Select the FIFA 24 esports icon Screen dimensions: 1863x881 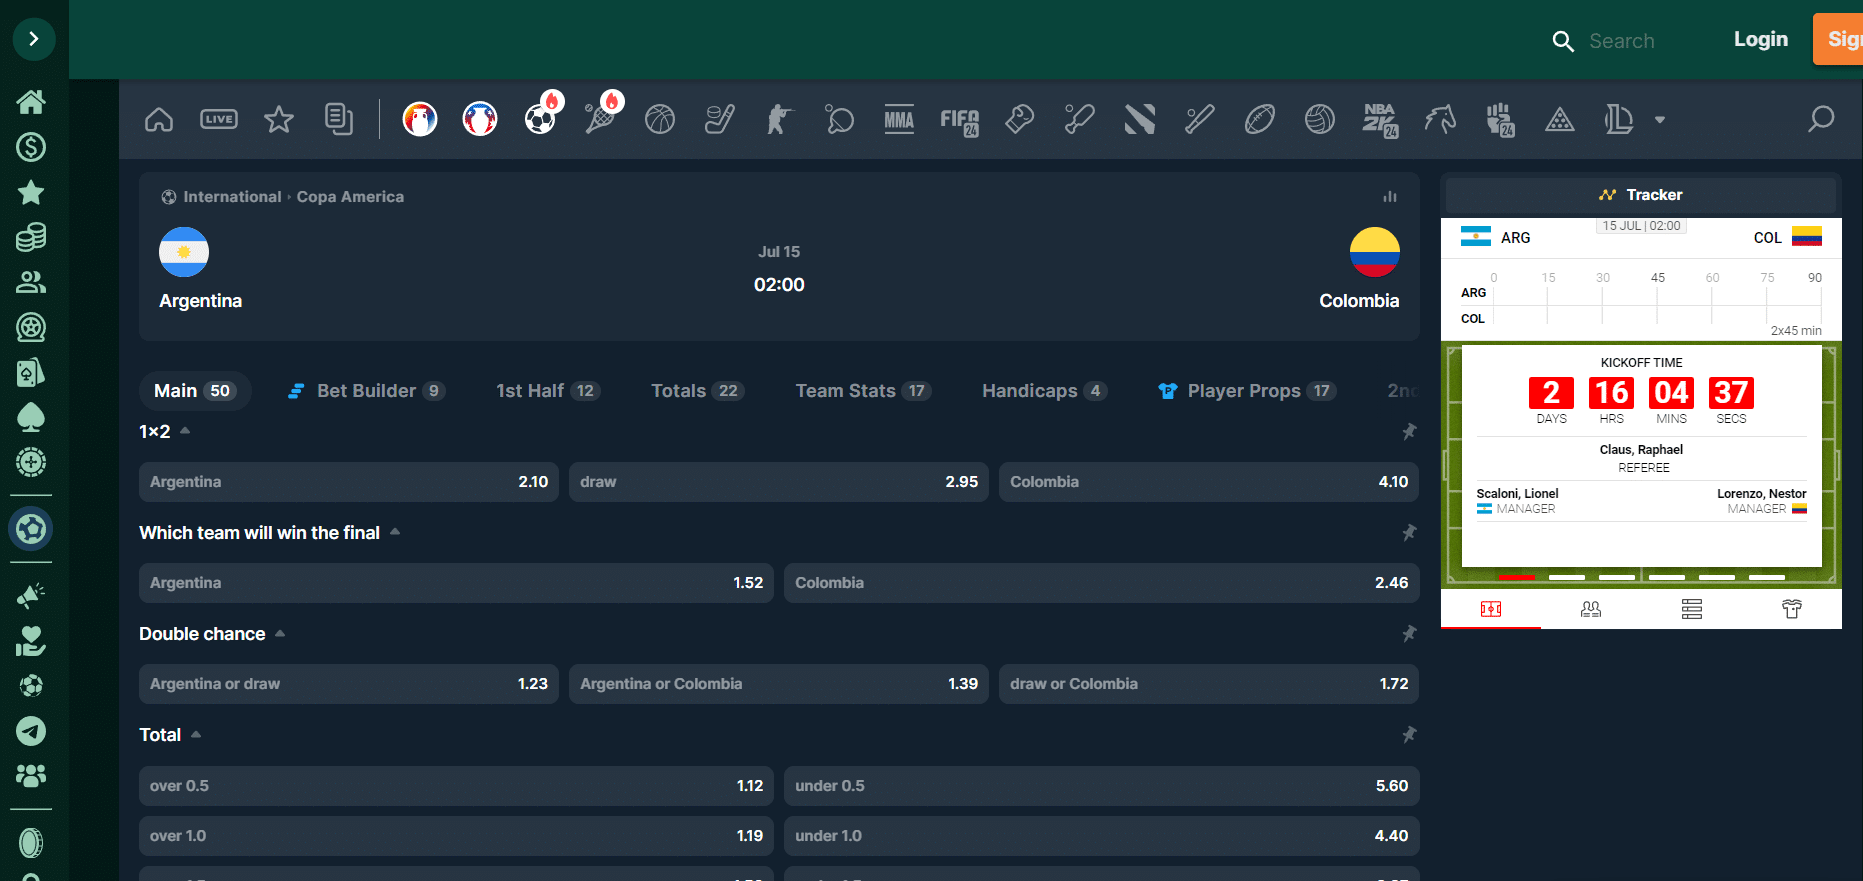click(960, 121)
